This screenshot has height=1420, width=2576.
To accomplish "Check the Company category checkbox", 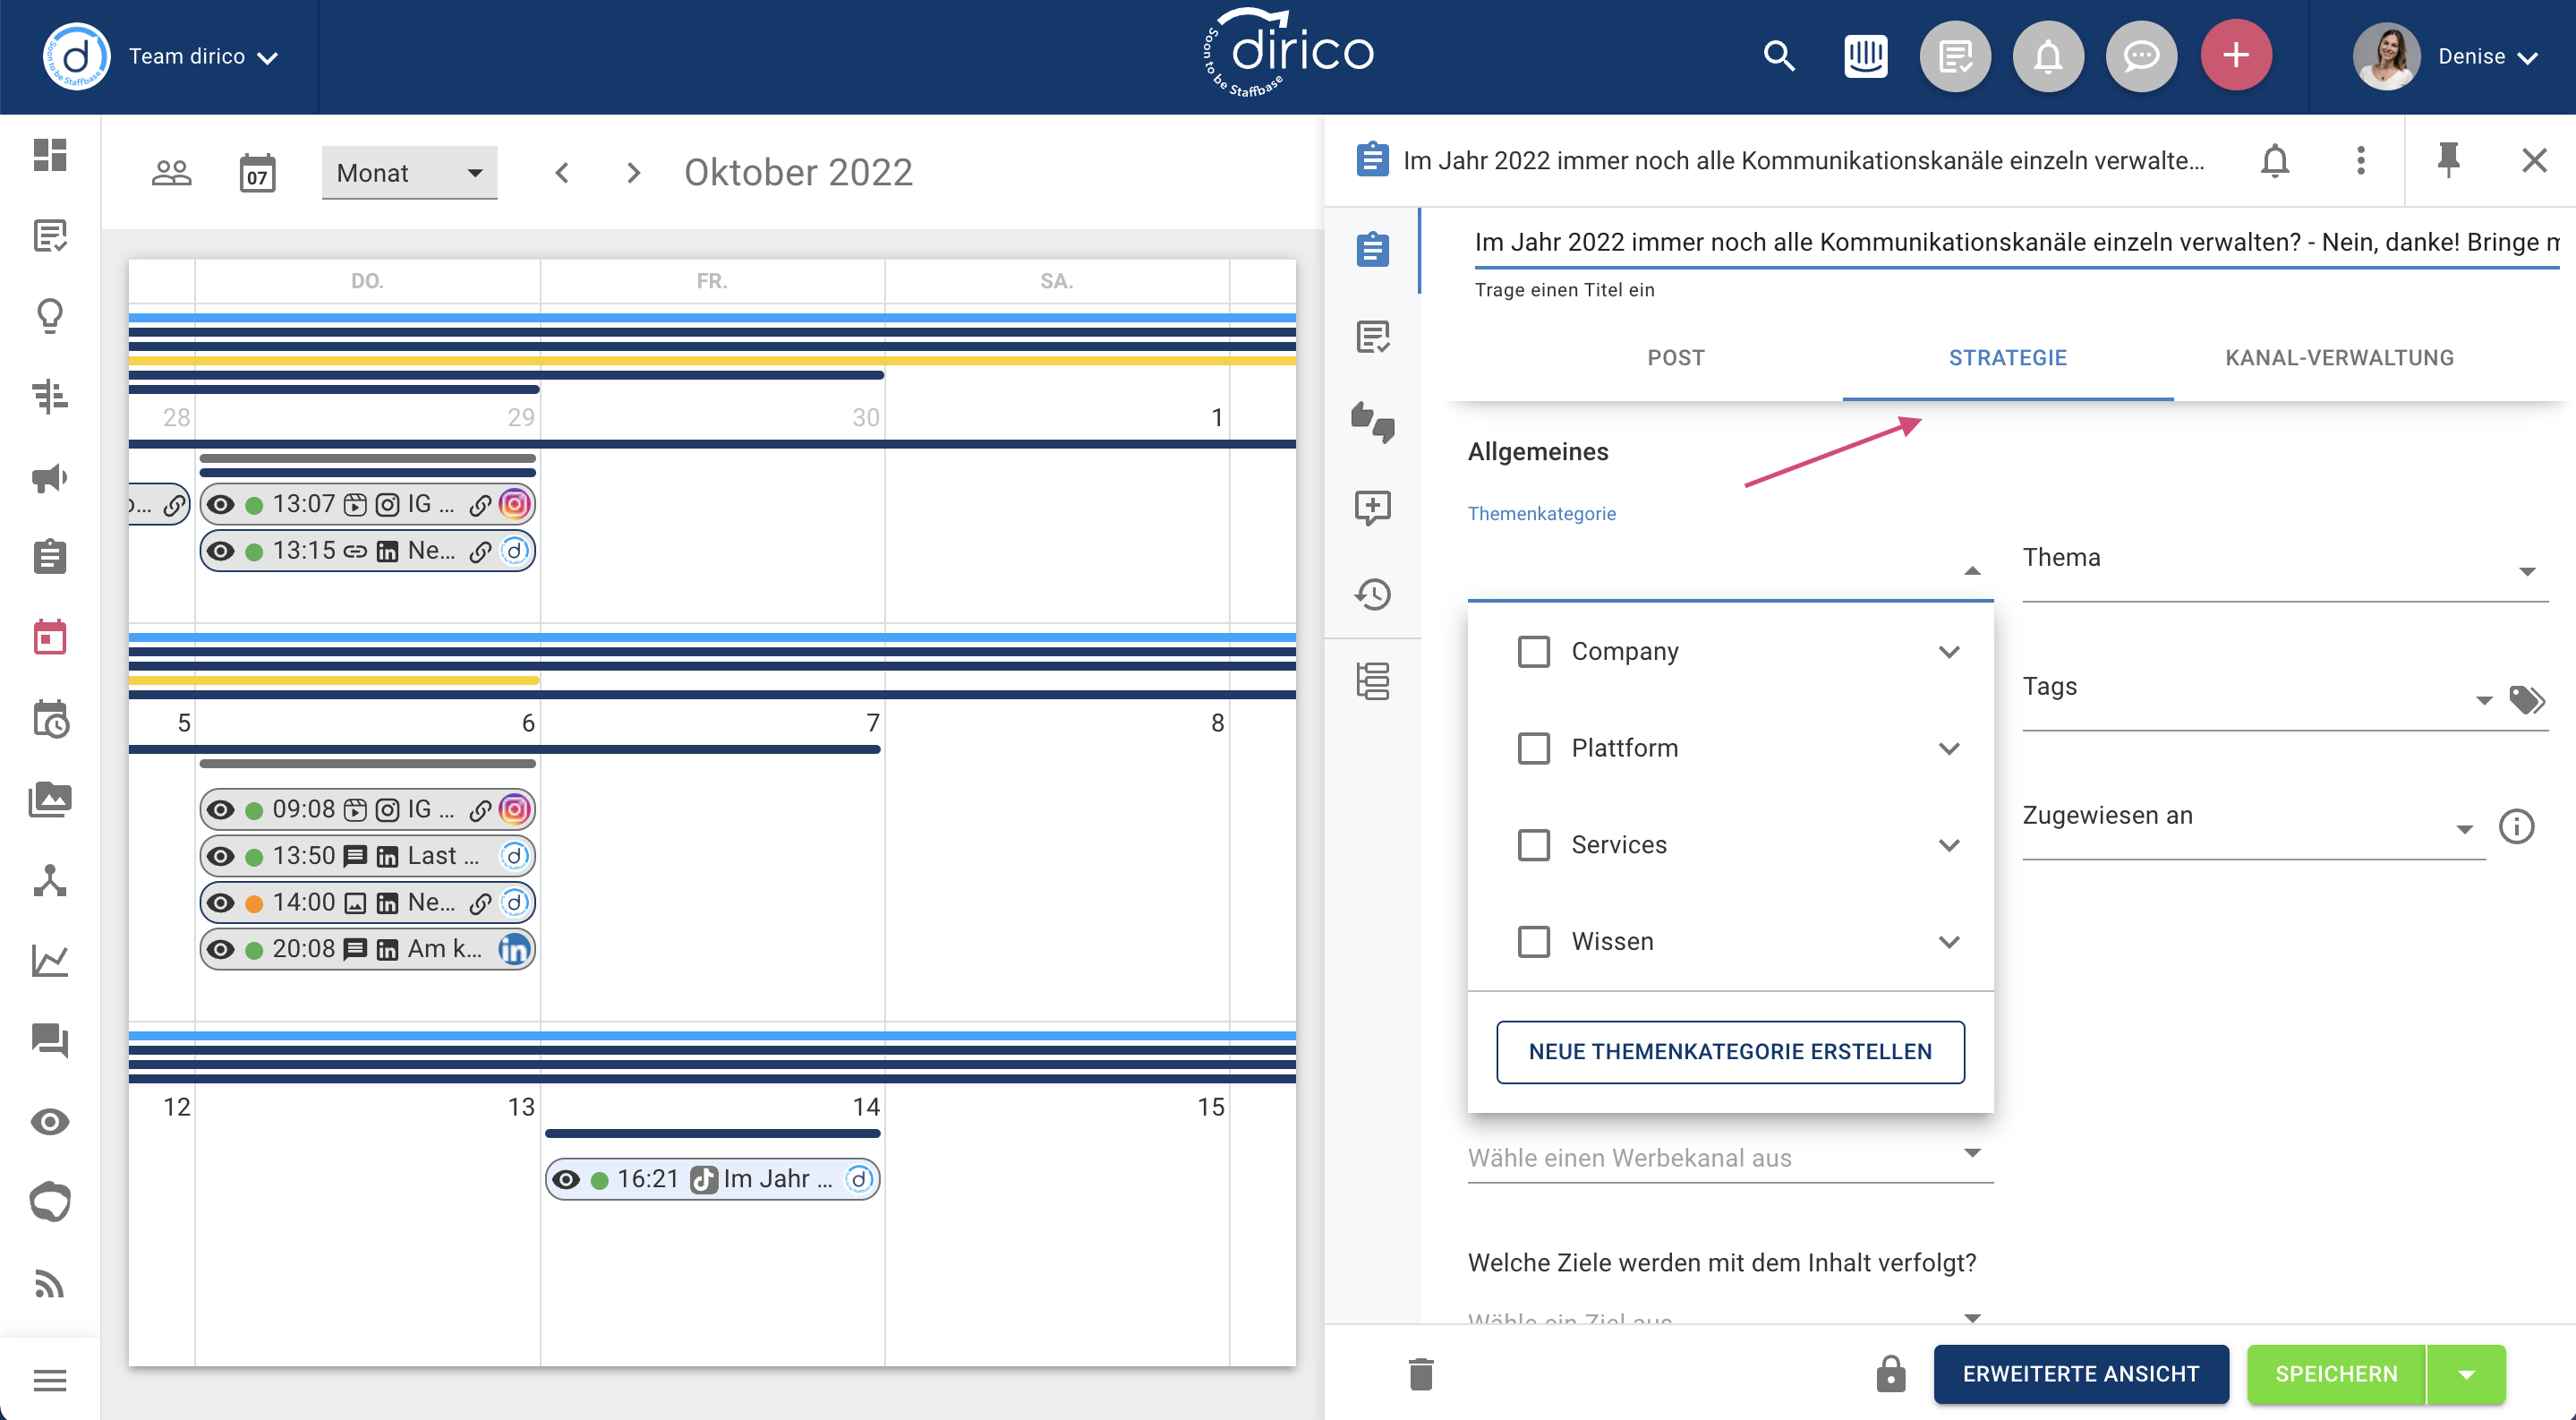I will tap(1533, 652).
